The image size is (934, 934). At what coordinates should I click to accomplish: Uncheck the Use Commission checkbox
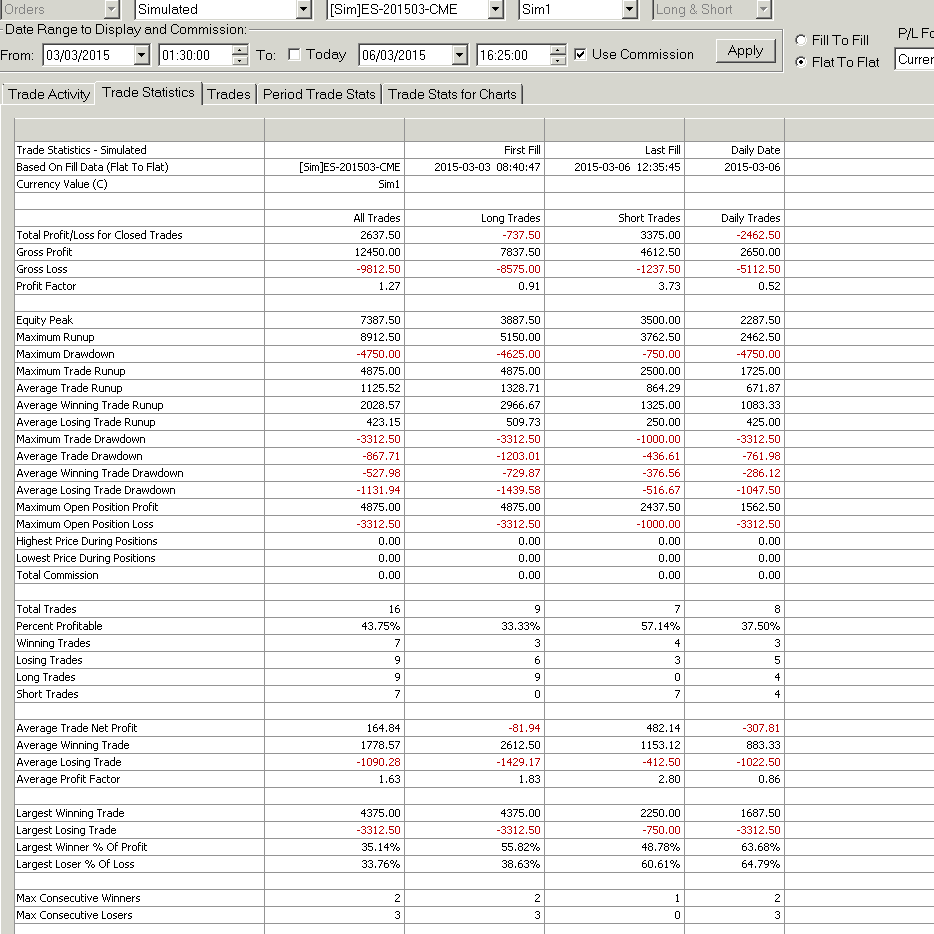[x=580, y=54]
